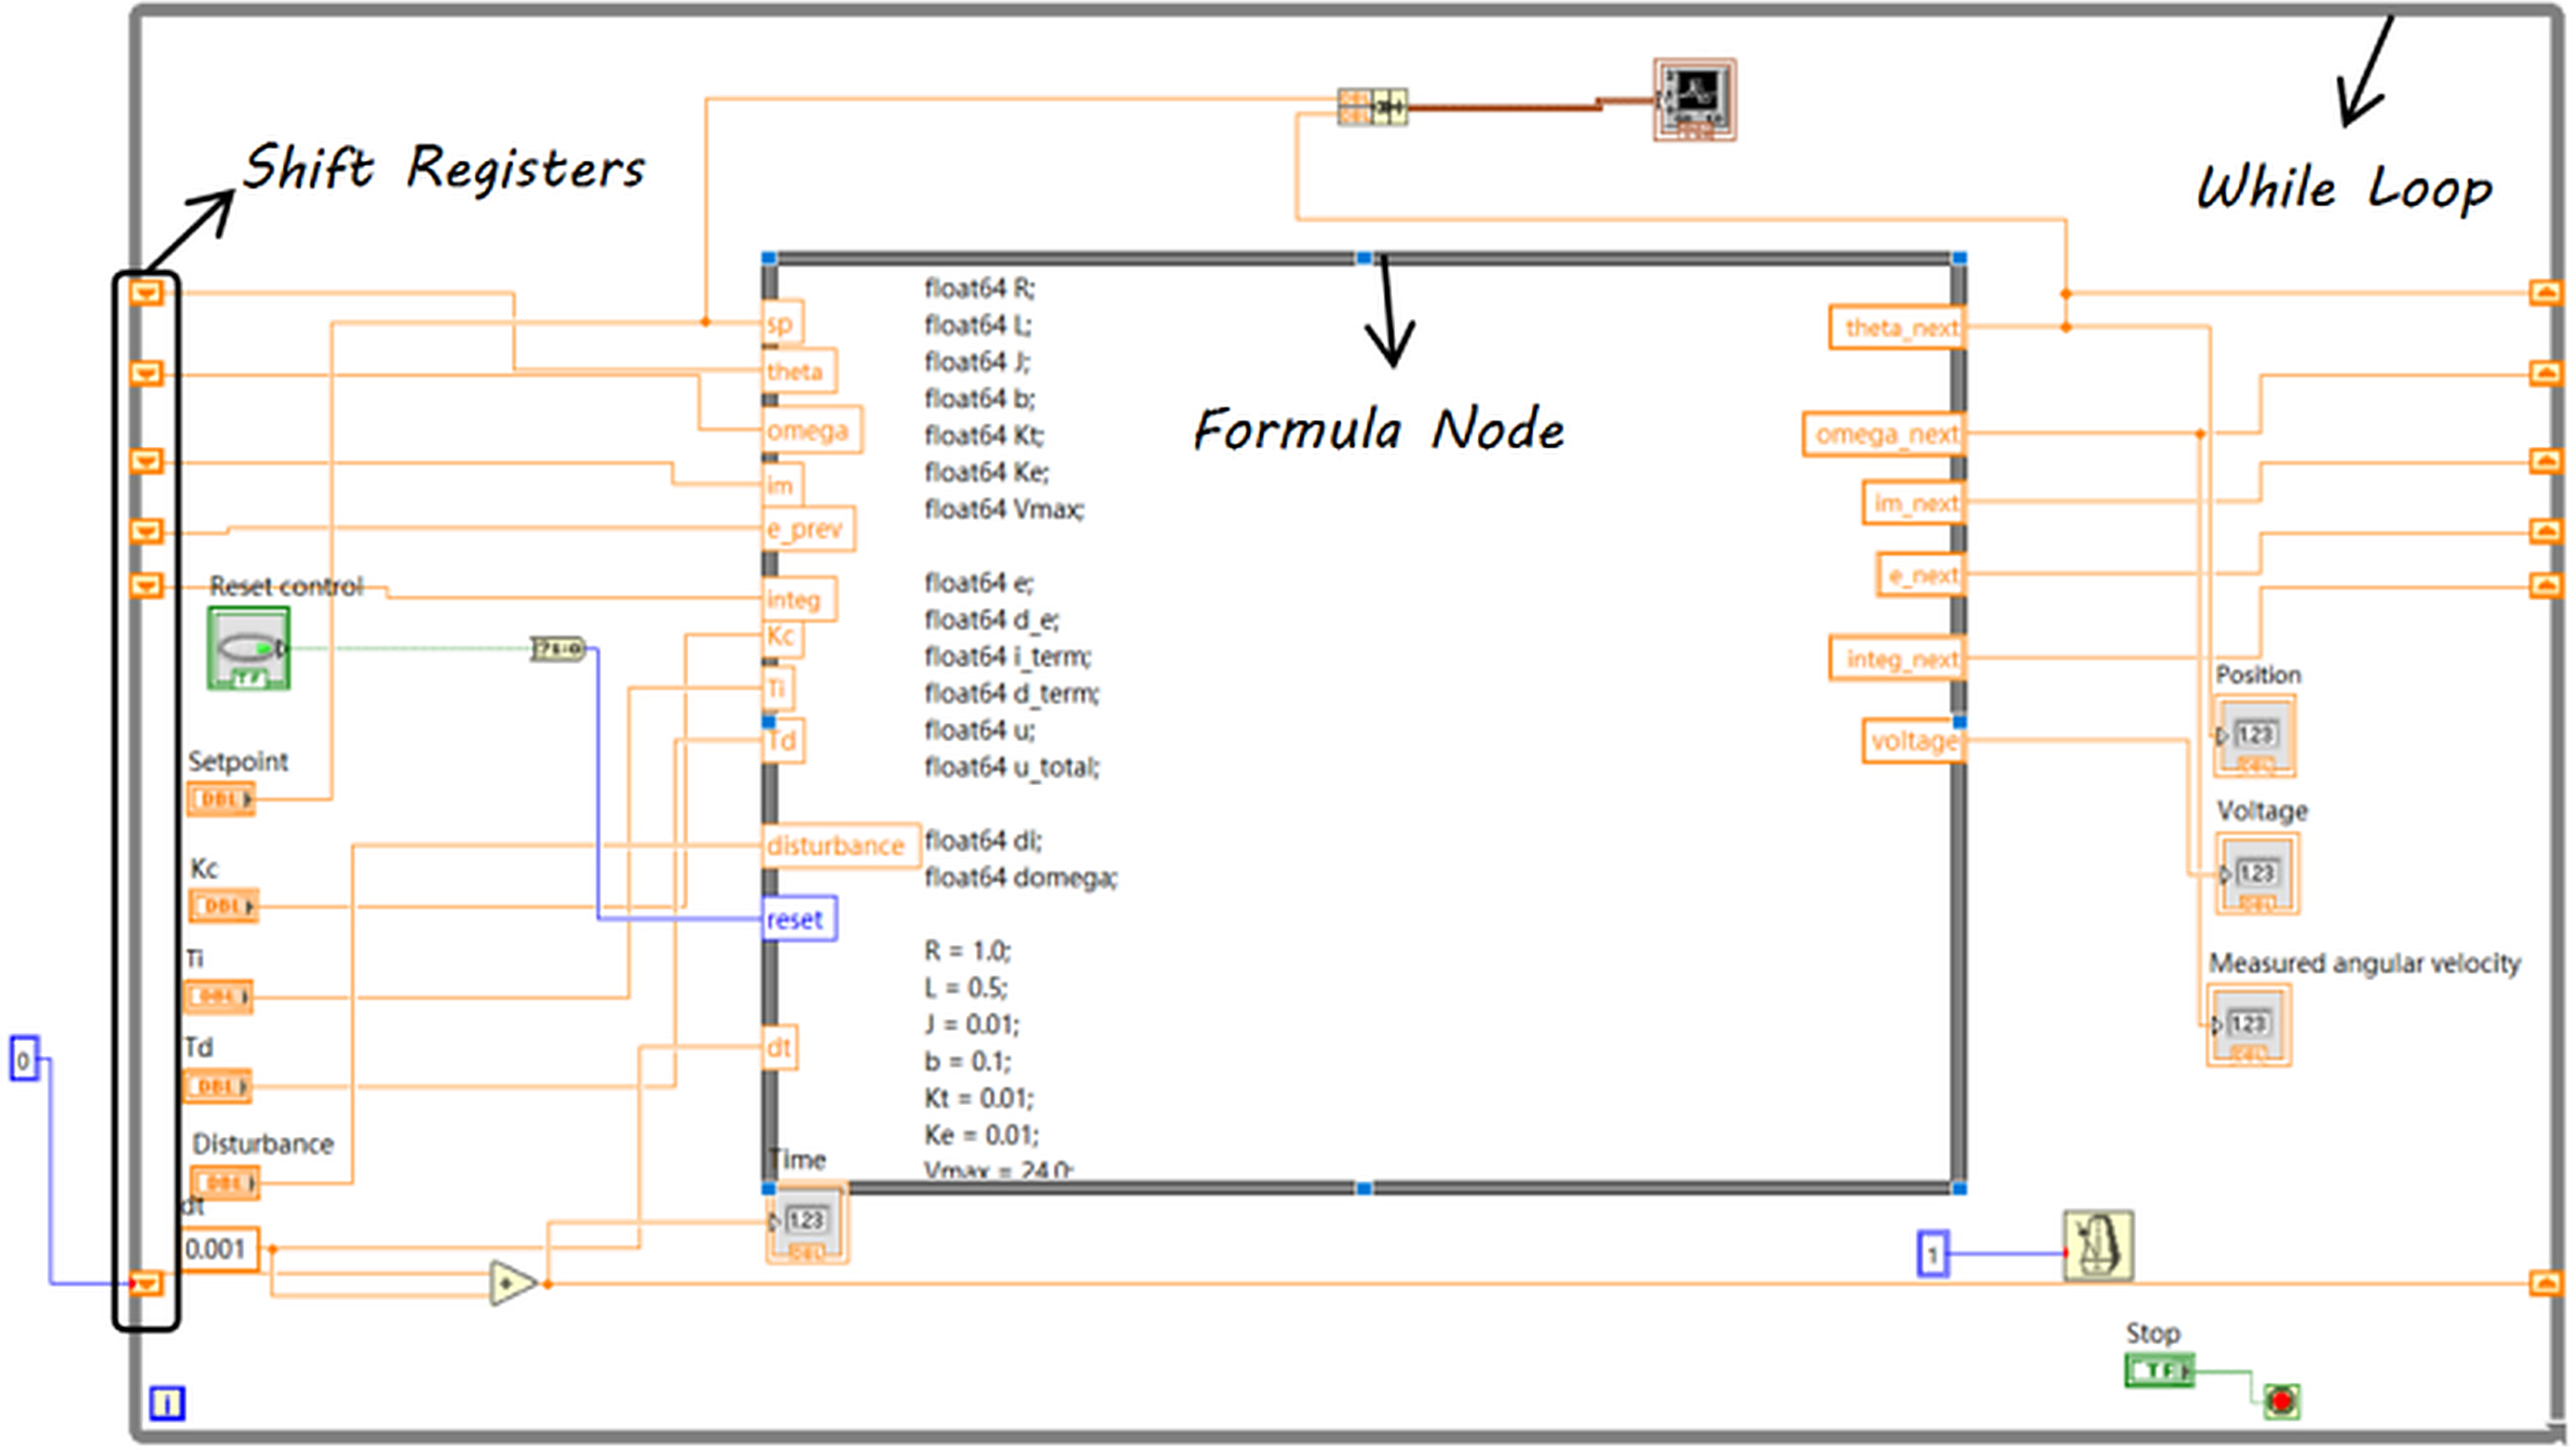This screenshot has height=1450, width=2576.
Task: Select the integ input terminal
Action: 798,600
